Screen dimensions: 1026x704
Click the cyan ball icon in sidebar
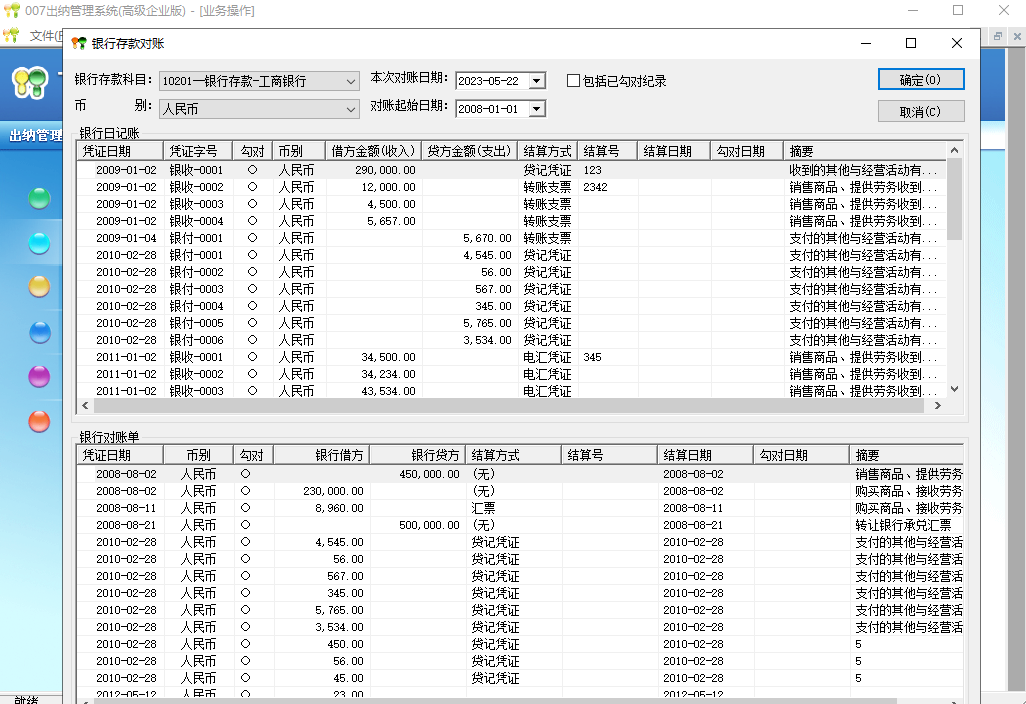coord(39,243)
